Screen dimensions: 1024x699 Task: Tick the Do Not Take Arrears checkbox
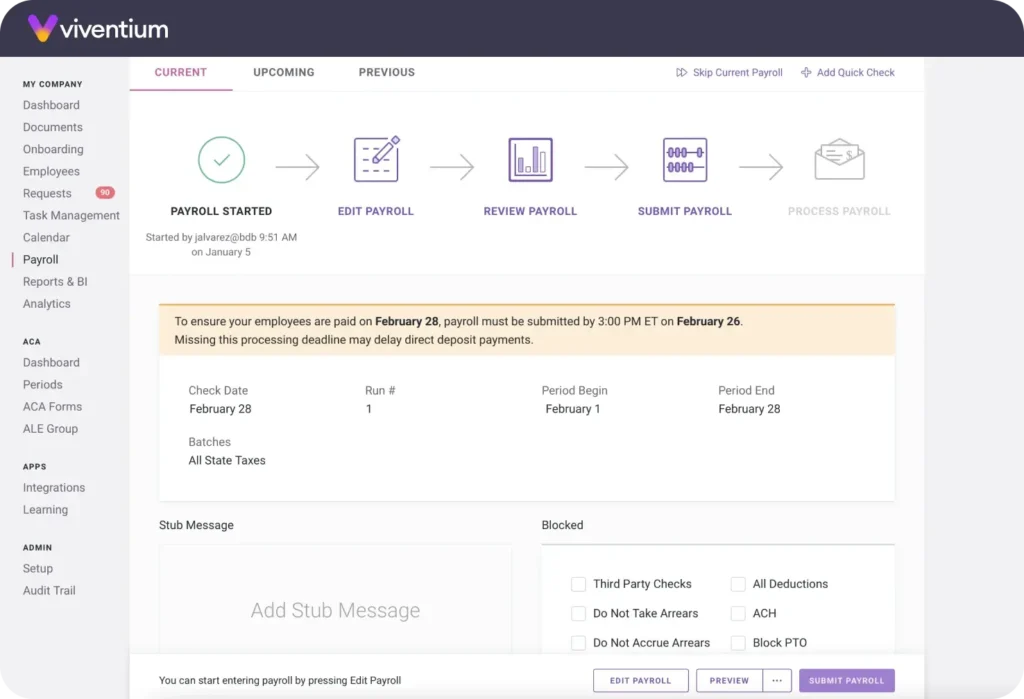coord(578,613)
